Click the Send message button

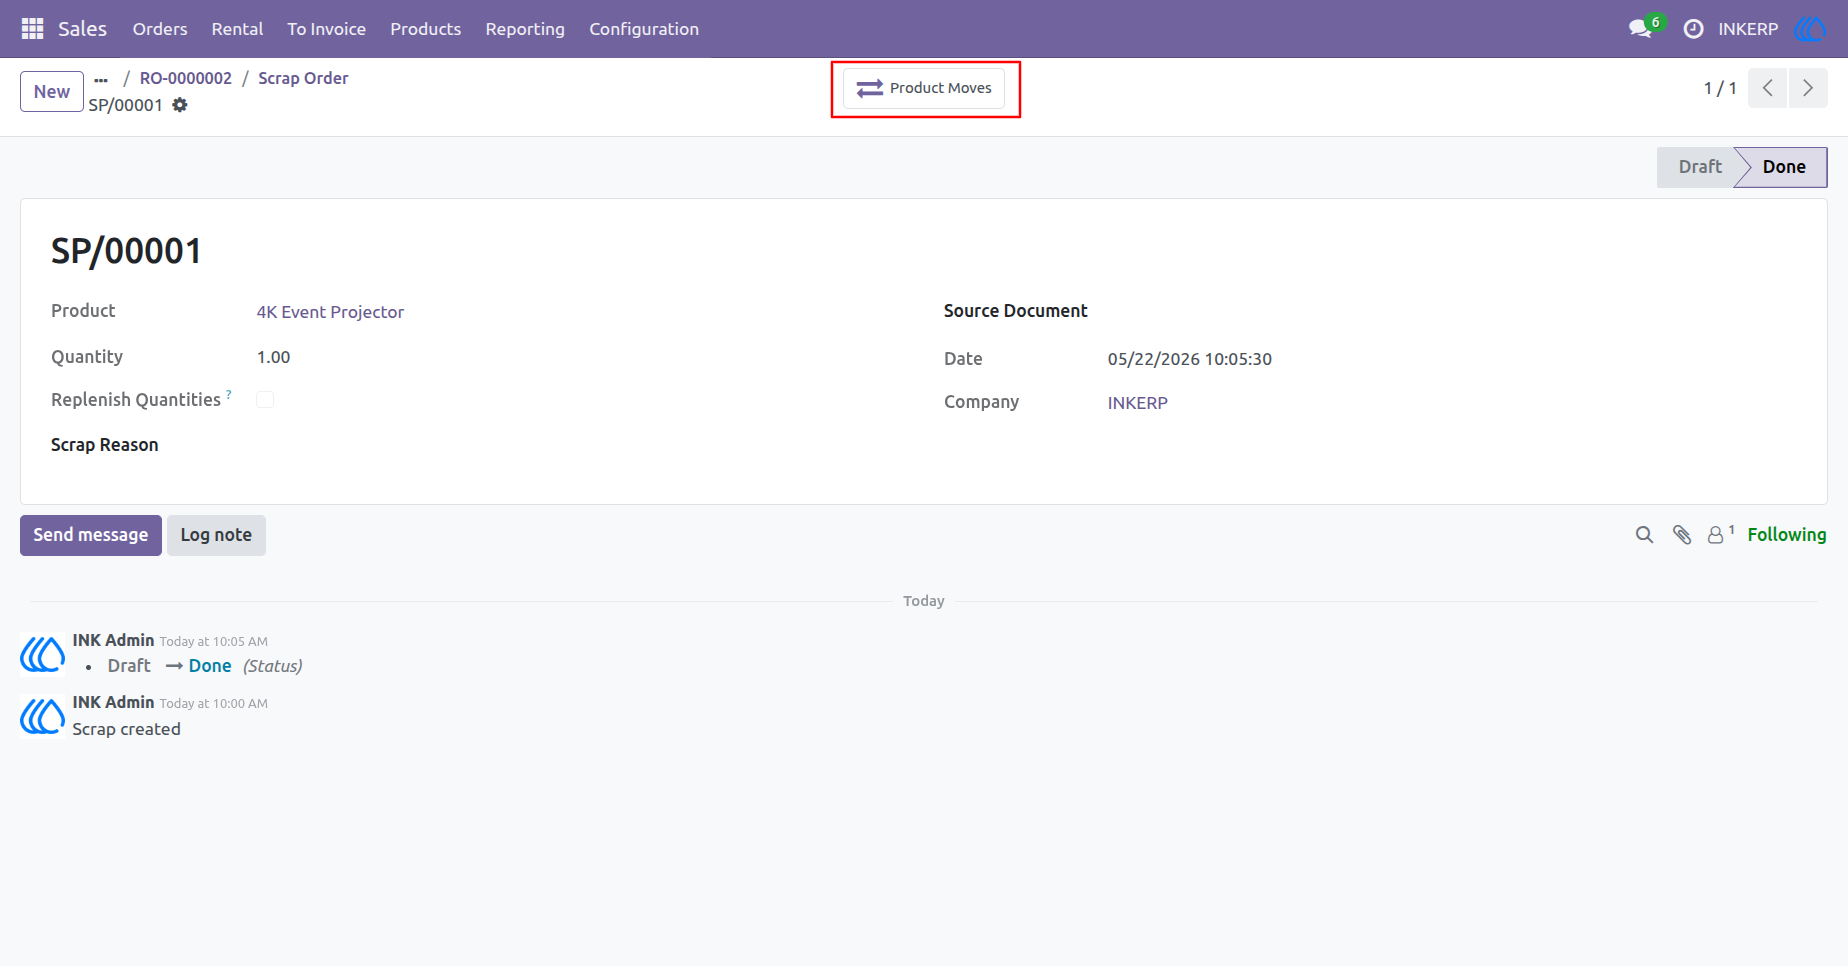[91, 535]
